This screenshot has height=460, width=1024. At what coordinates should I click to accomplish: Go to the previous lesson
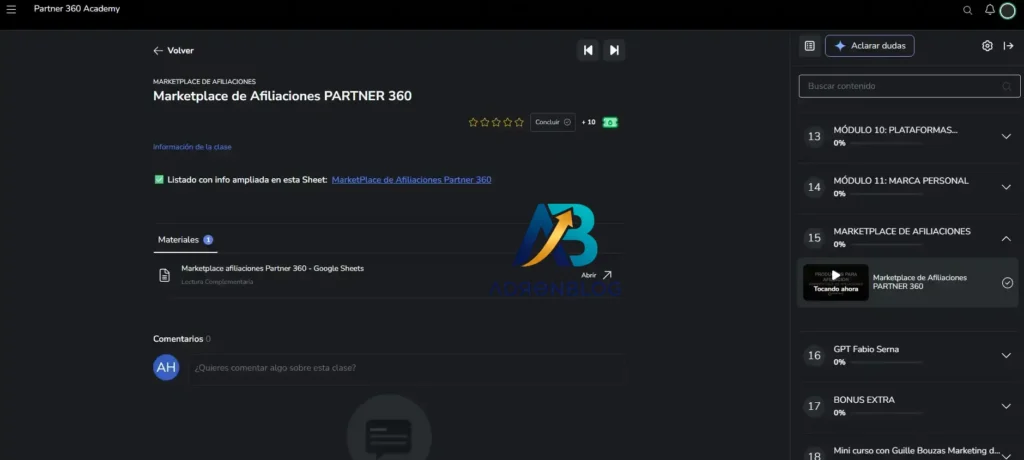(x=588, y=50)
